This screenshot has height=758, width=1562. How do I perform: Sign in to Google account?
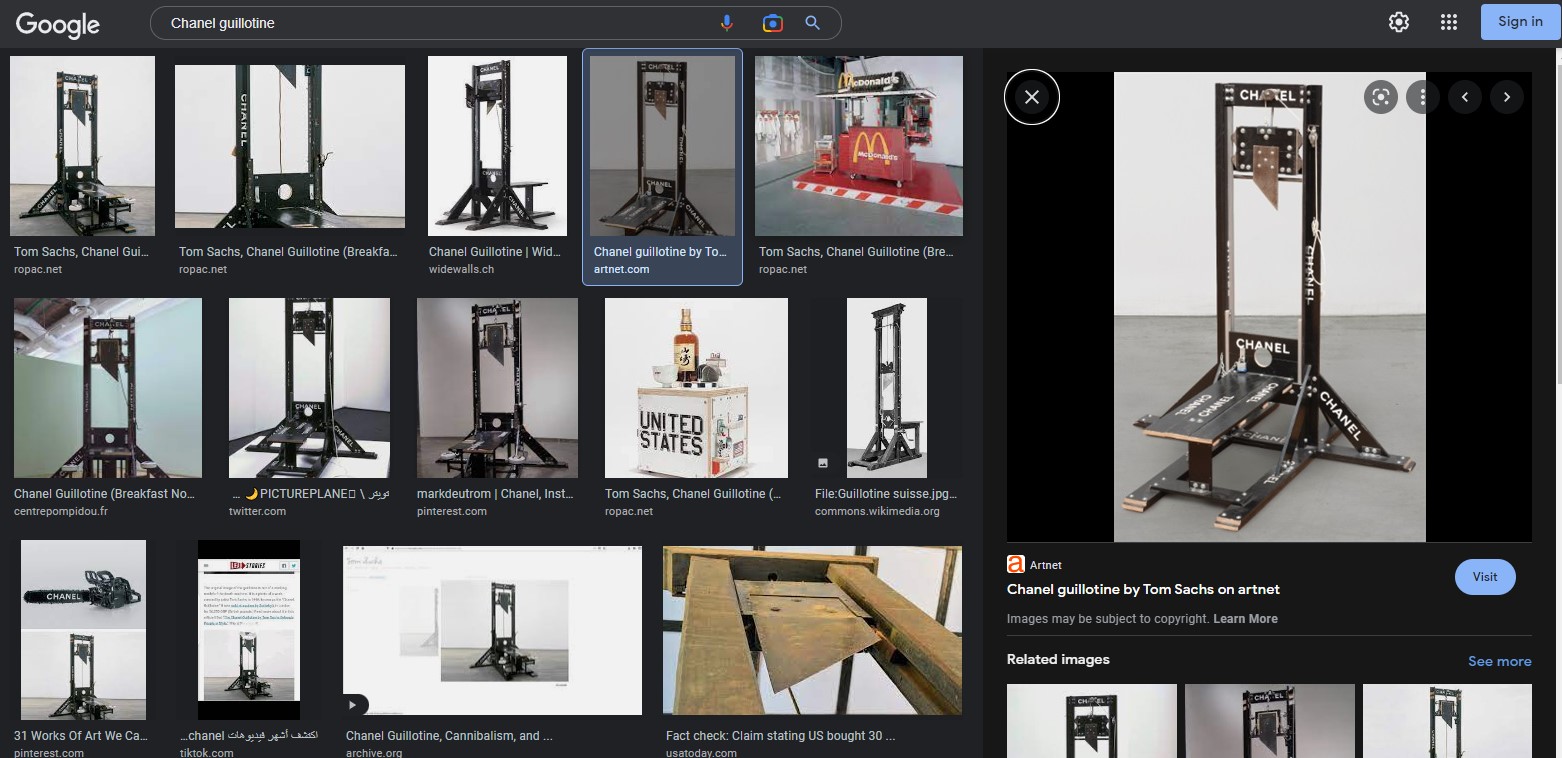click(x=1520, y=22)
